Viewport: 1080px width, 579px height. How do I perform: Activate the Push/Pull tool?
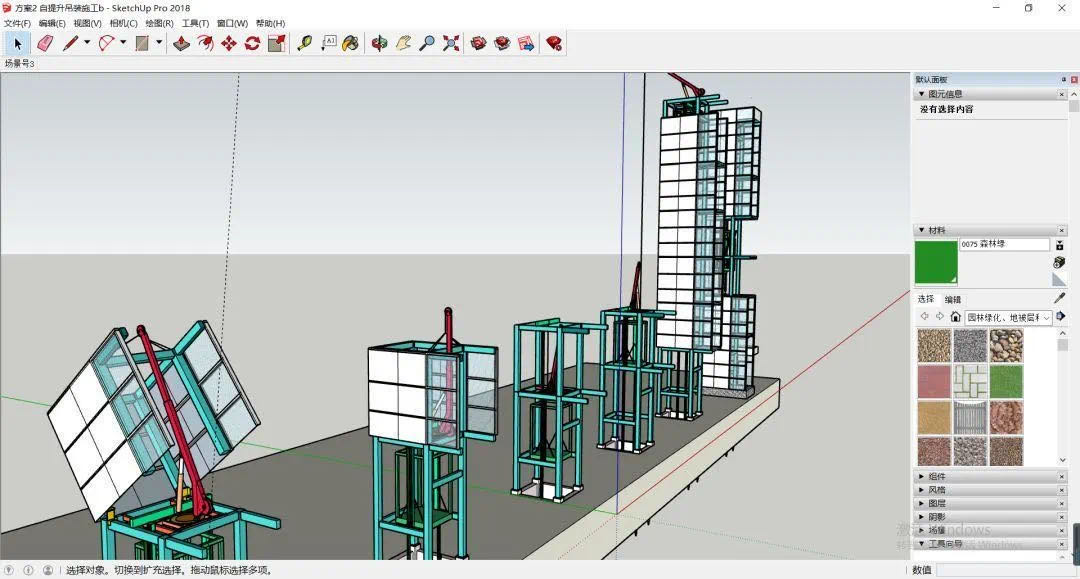tap(181, 43)
